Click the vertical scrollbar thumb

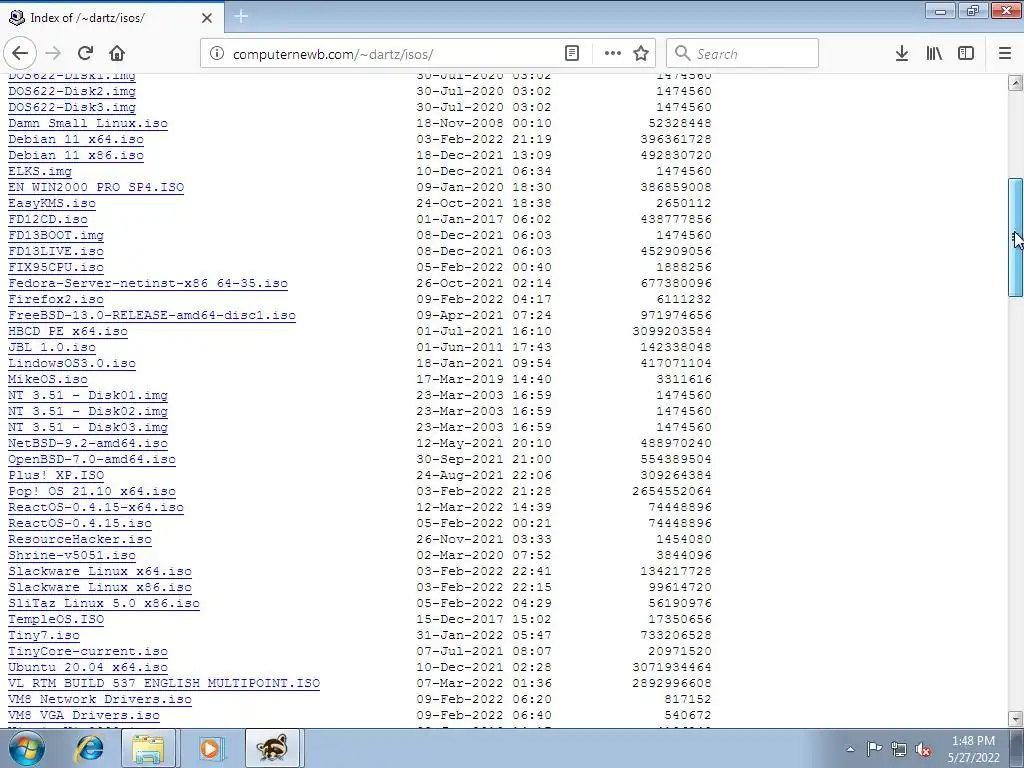(x=1016, y=238)
